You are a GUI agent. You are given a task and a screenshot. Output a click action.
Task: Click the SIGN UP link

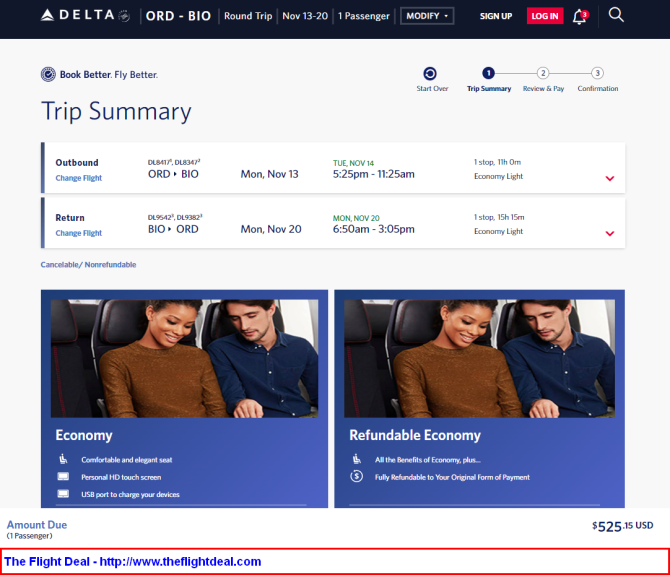coord(495,16)
